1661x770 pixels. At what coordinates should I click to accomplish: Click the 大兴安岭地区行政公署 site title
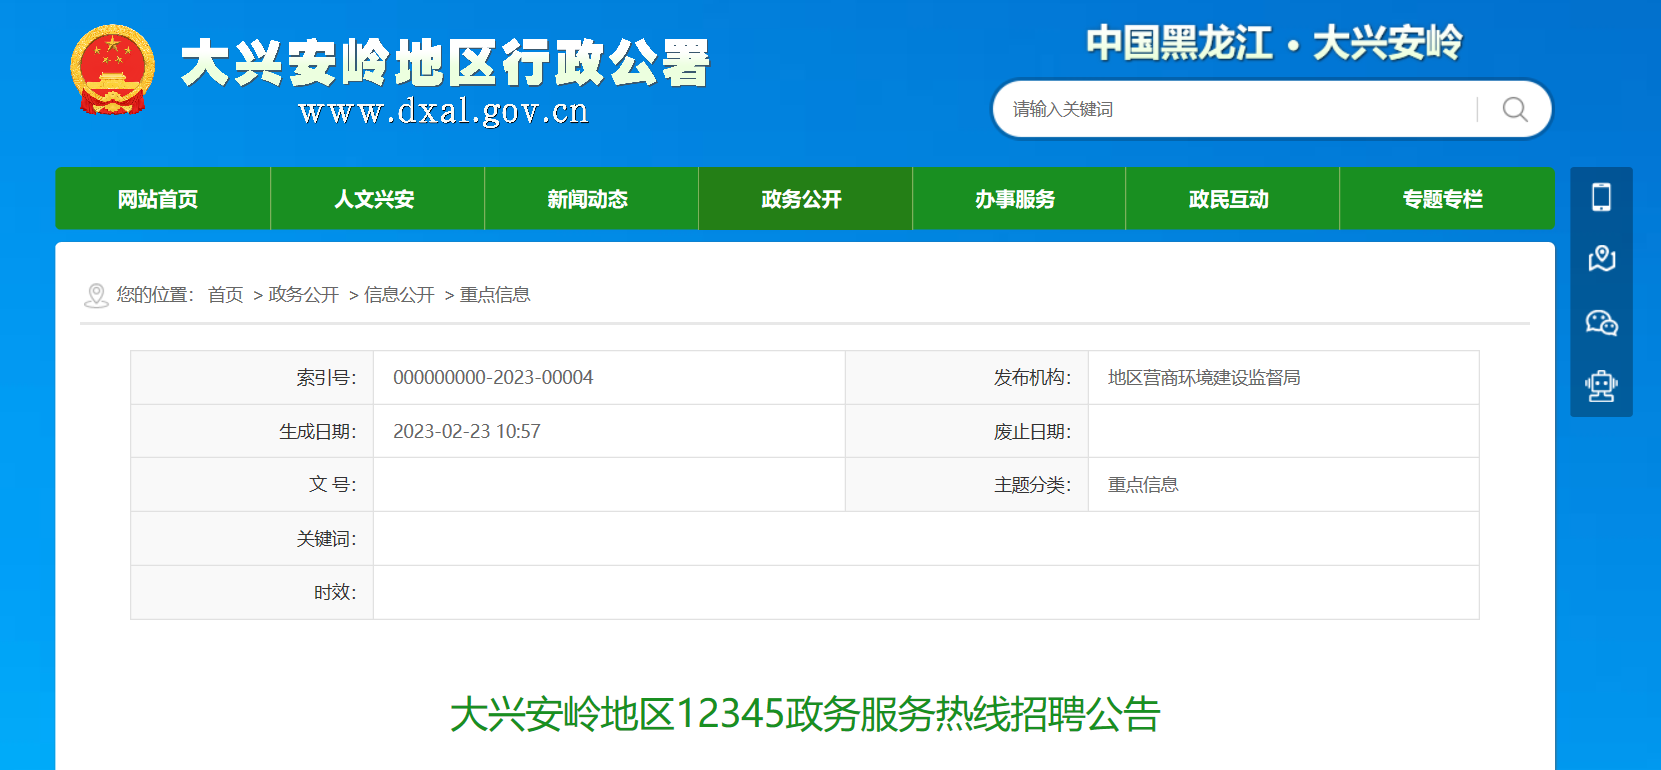coord(445,64)
